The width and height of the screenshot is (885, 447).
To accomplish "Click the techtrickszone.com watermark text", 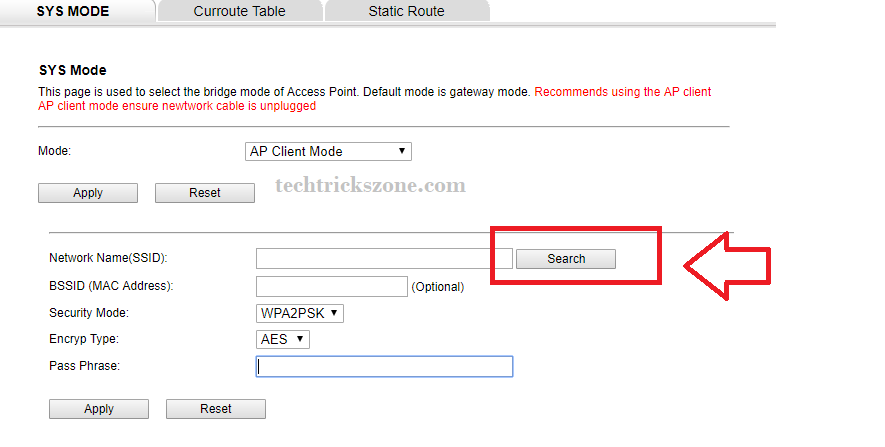I will point(370,186).
